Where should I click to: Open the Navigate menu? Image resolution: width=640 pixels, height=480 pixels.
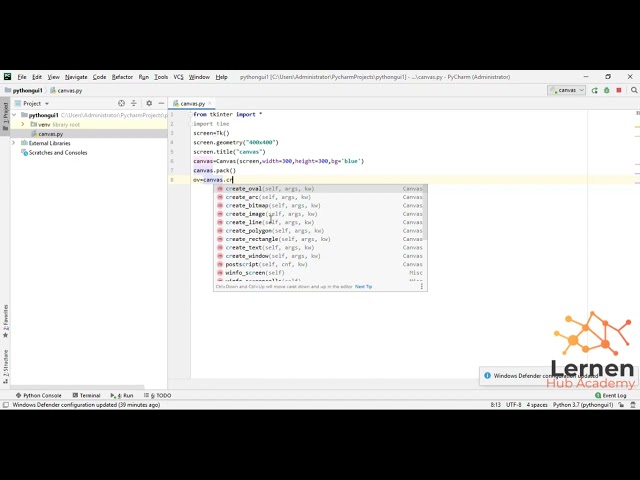point(76,77)
